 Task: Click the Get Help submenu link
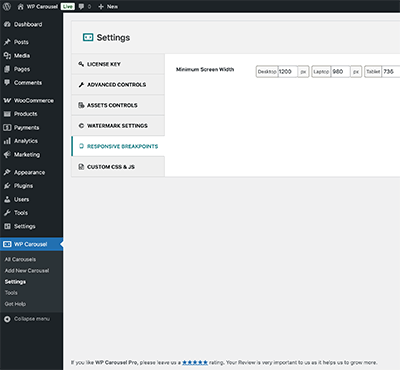15,304
